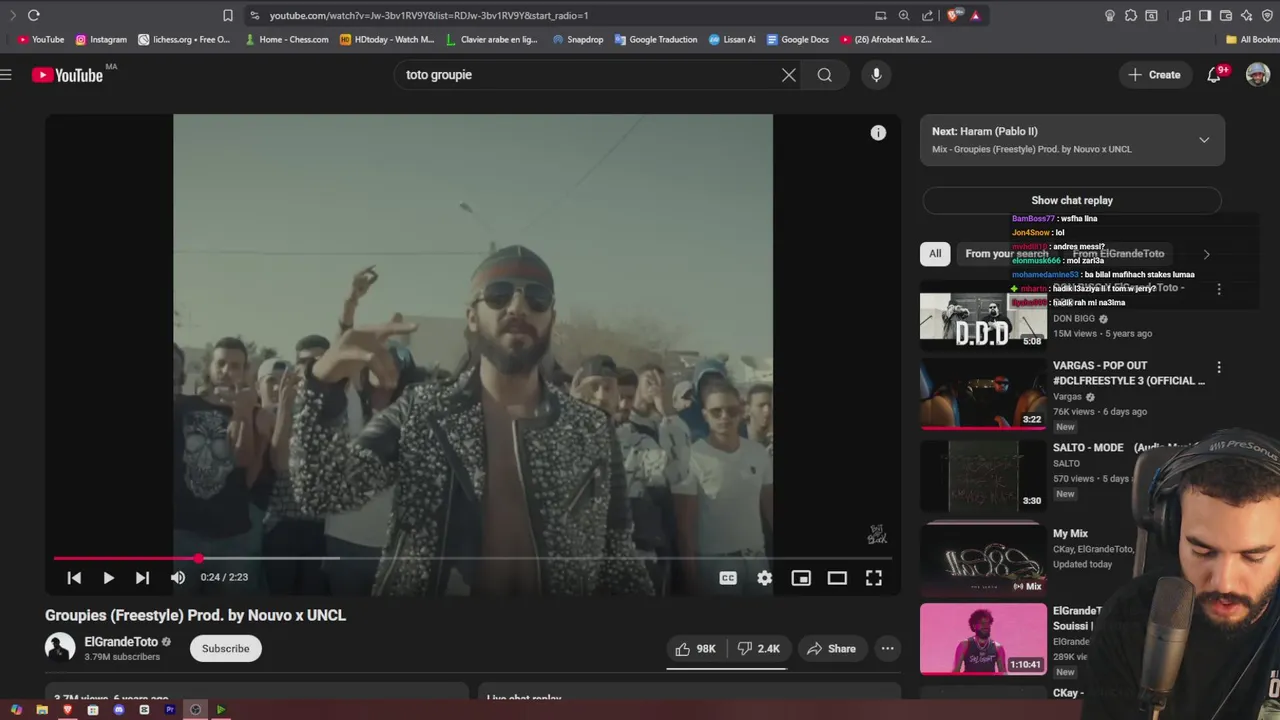Screen dimensions: 1280x720
Task: Click the share page icon in the address bar
Action: click(x=928, y=15)
